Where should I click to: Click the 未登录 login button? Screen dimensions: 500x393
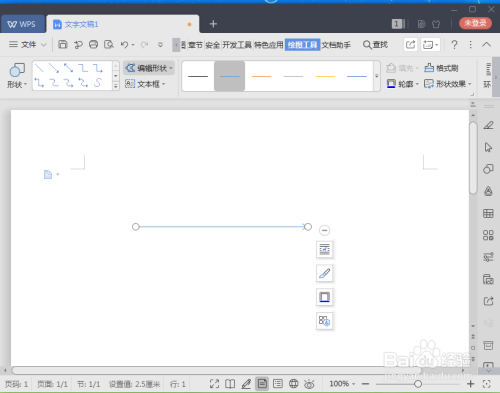coord(475,23)
